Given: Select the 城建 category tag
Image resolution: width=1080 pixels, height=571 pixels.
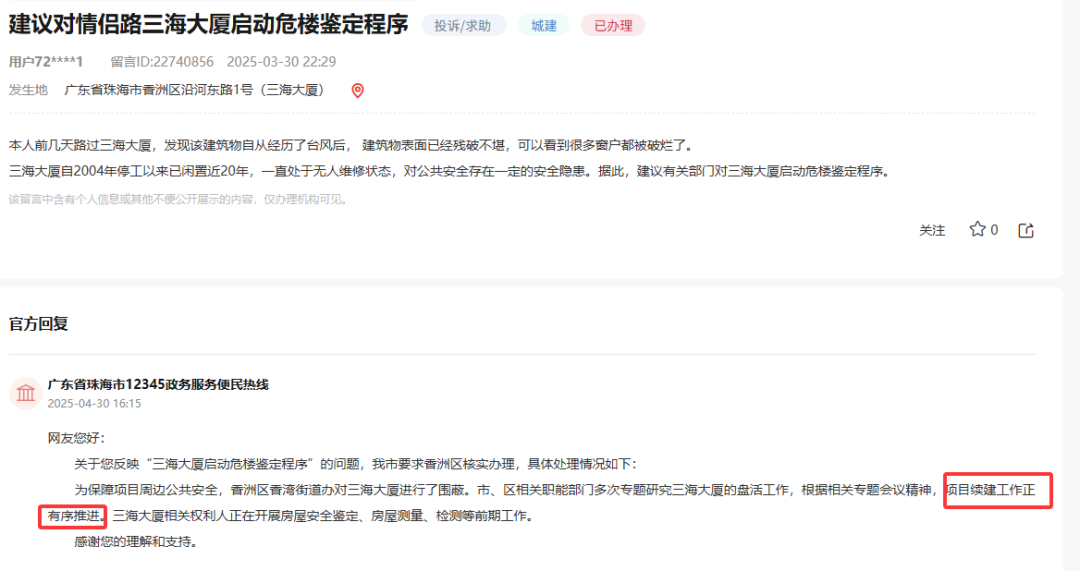Looking at the screenshot, I should (x=543, y=25).
